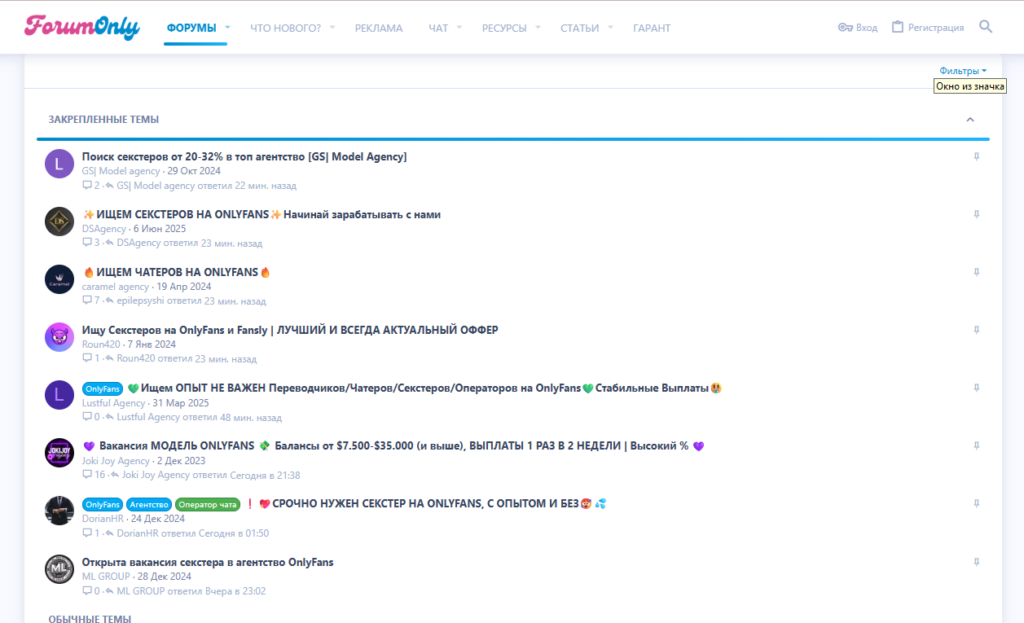Expand the РЕСУРСЫ menu arrow
Screen dimensions: 1024x623
(x=538, y=27)
